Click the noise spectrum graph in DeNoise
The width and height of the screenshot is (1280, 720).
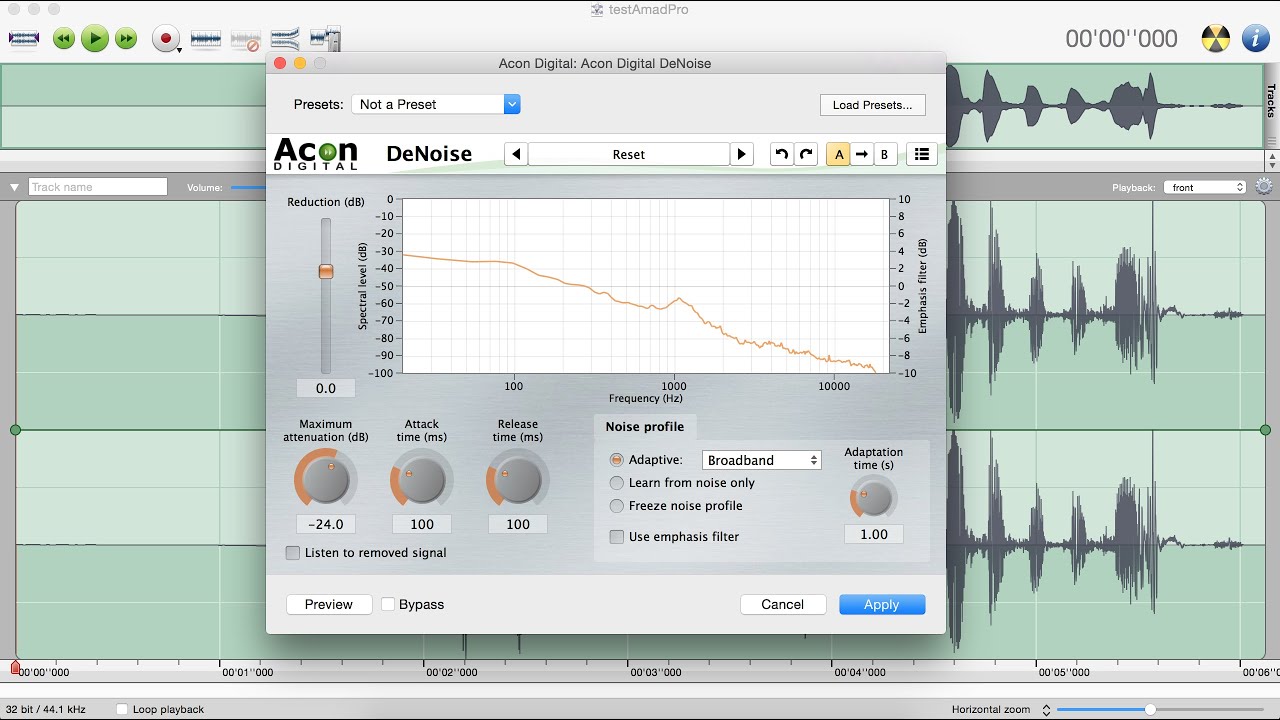tap(645, 286)
